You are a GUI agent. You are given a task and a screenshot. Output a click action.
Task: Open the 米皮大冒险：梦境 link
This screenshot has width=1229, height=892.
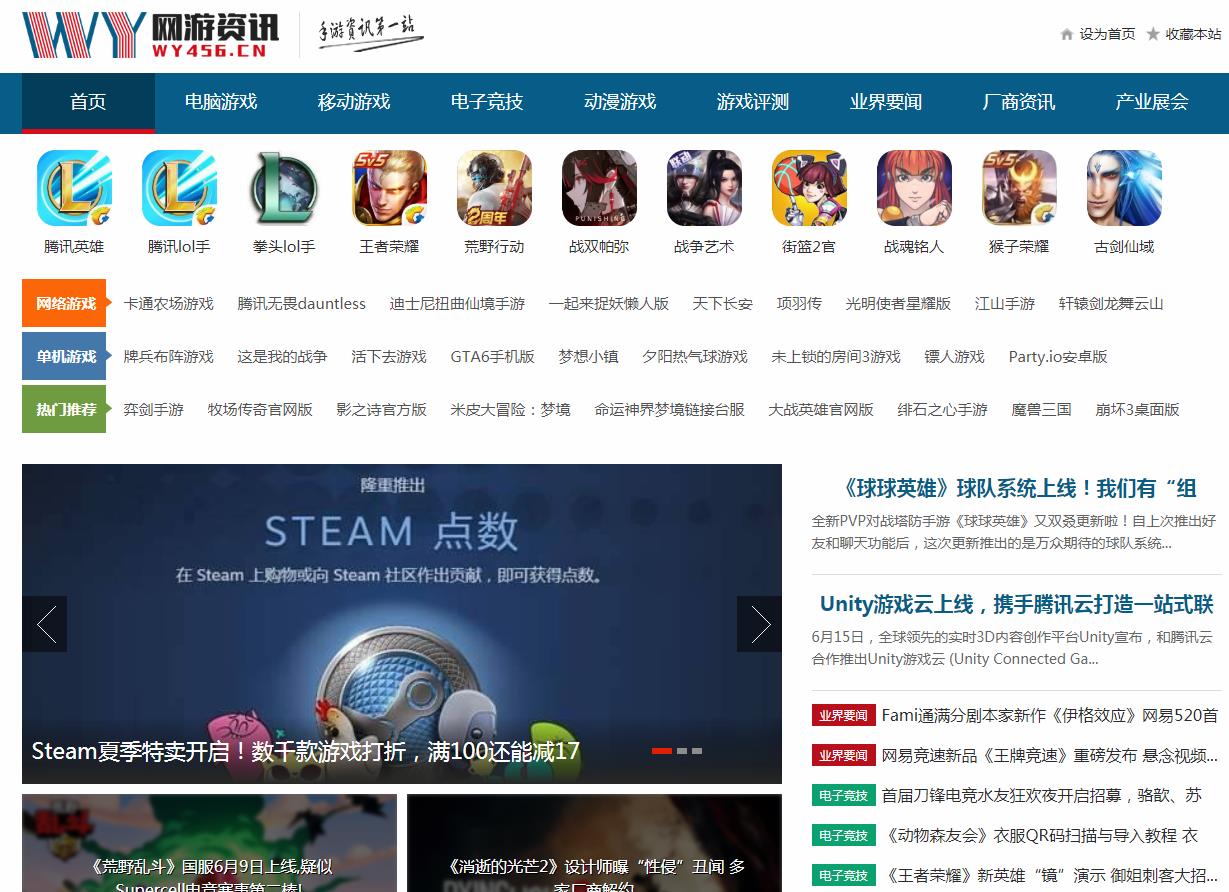tap(511, 410)
